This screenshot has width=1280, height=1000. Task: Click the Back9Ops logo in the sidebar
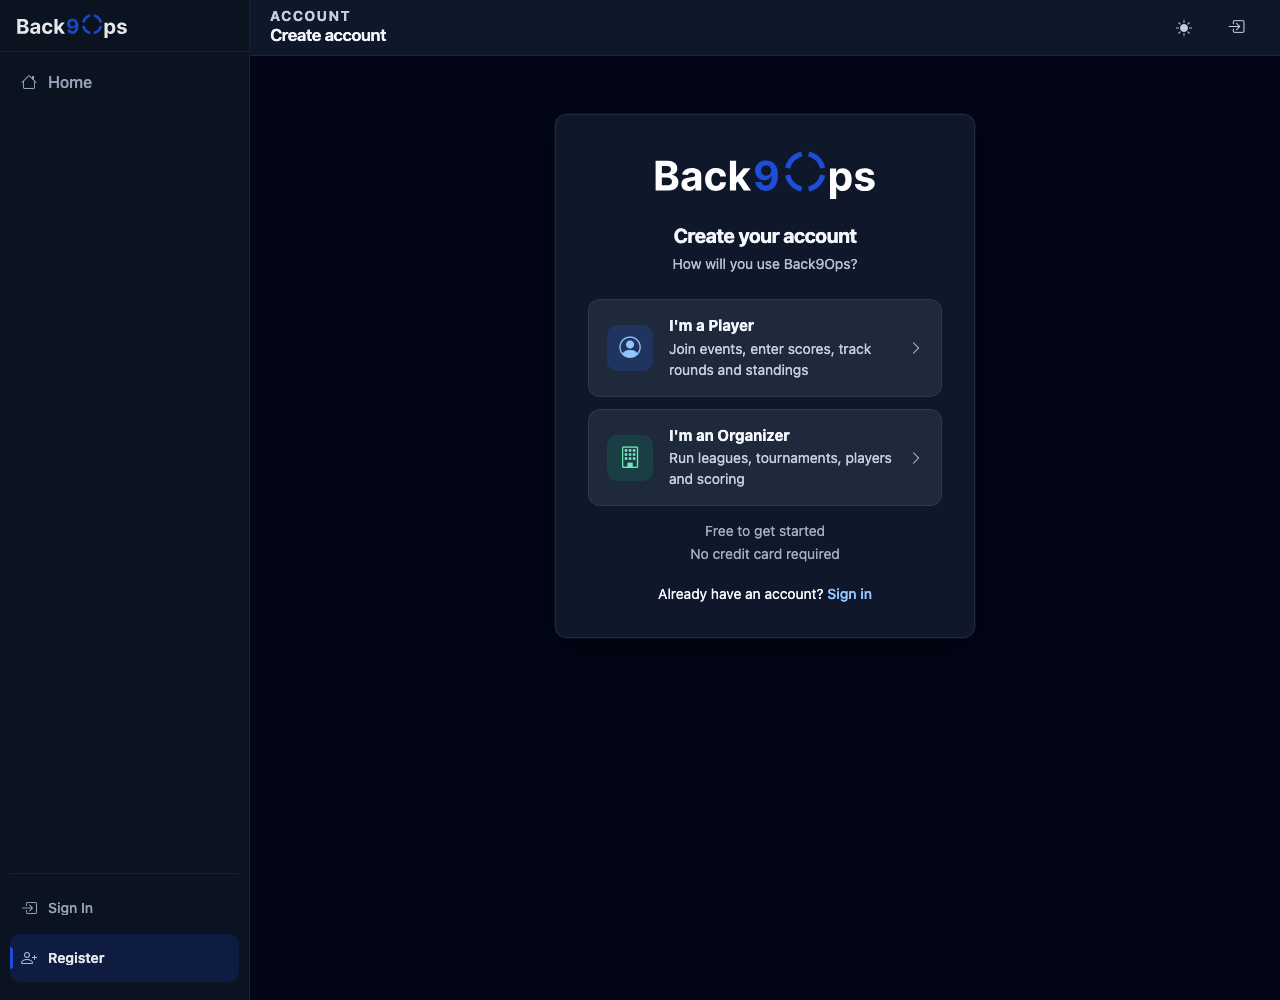(72, 26)
